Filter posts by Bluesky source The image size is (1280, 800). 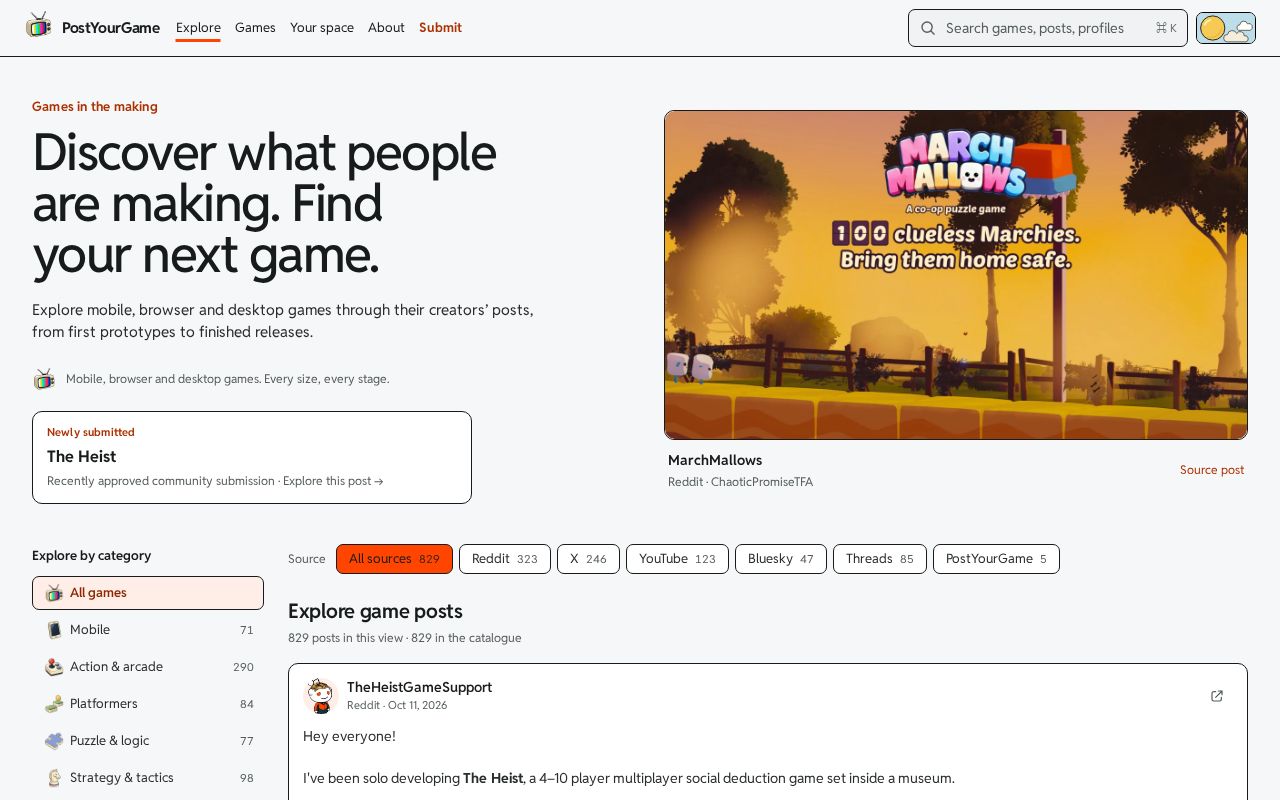click(781, 559)
